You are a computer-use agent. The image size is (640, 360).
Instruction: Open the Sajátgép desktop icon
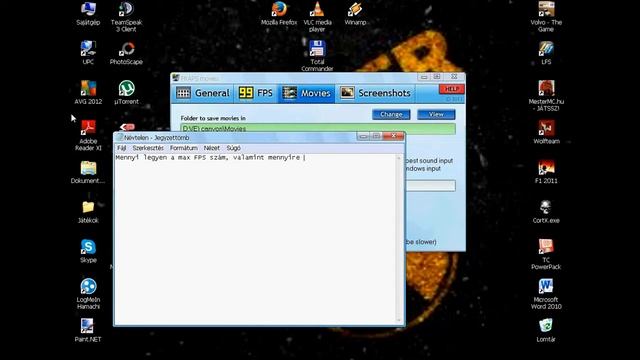pyautogui.click(x=88, y=14)
